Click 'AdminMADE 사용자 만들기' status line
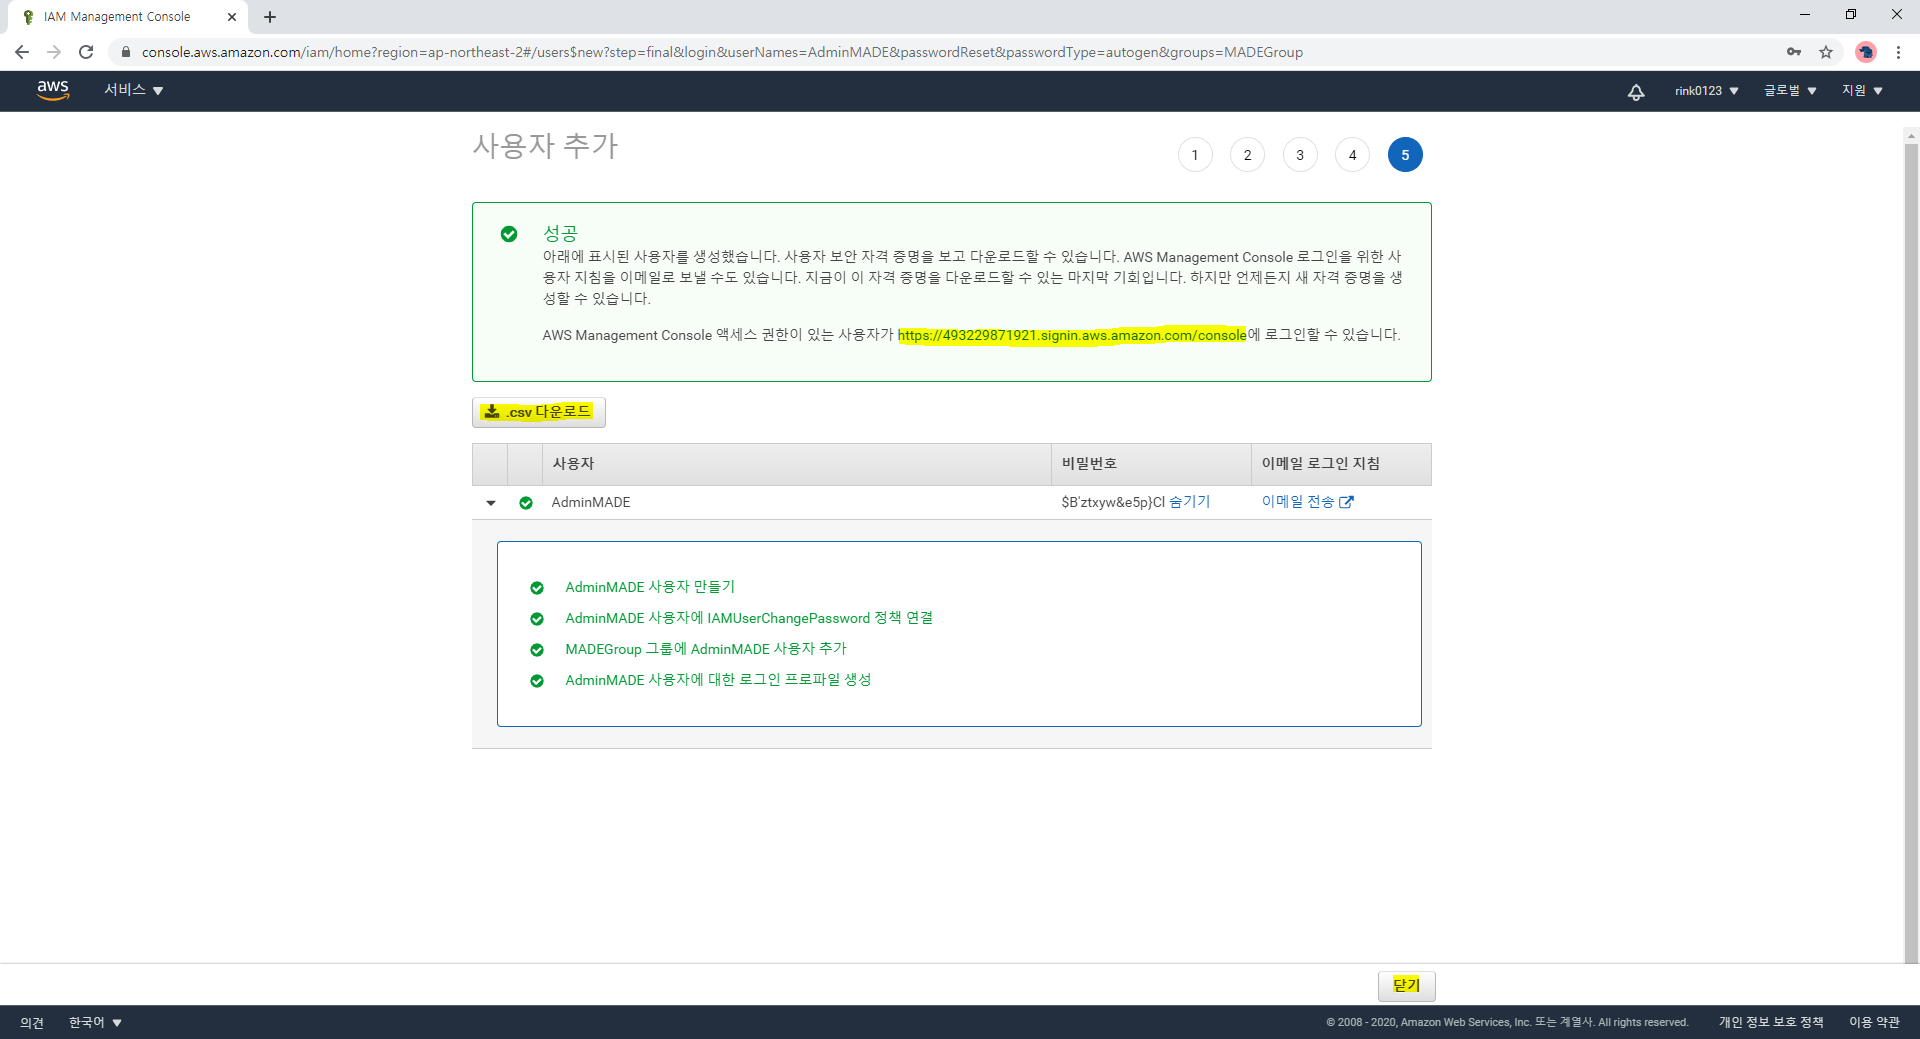This screenshot has width=1920, height=1039. (650, 587)
